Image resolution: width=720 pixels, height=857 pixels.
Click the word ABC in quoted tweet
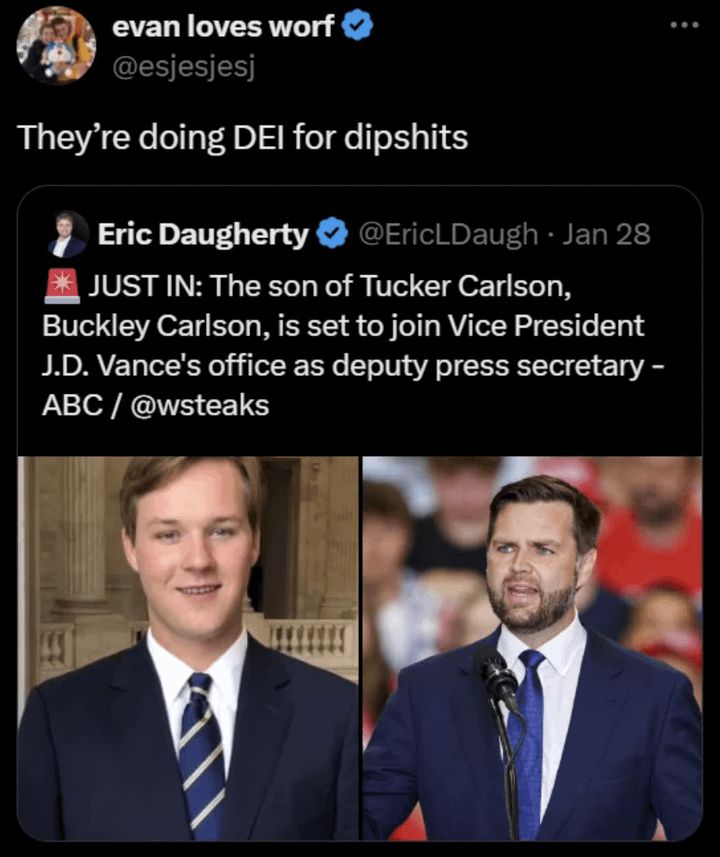(73, 406)
